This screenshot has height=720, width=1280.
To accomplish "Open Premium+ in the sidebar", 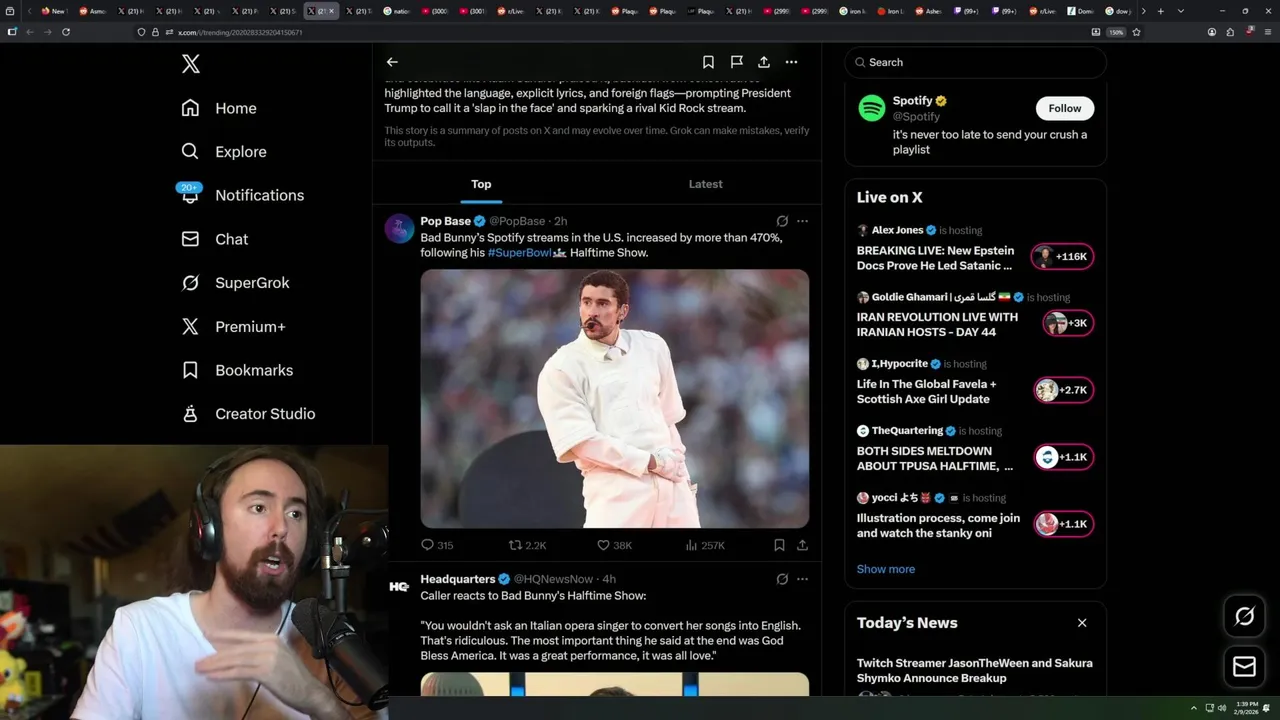I will pos(234,326).
